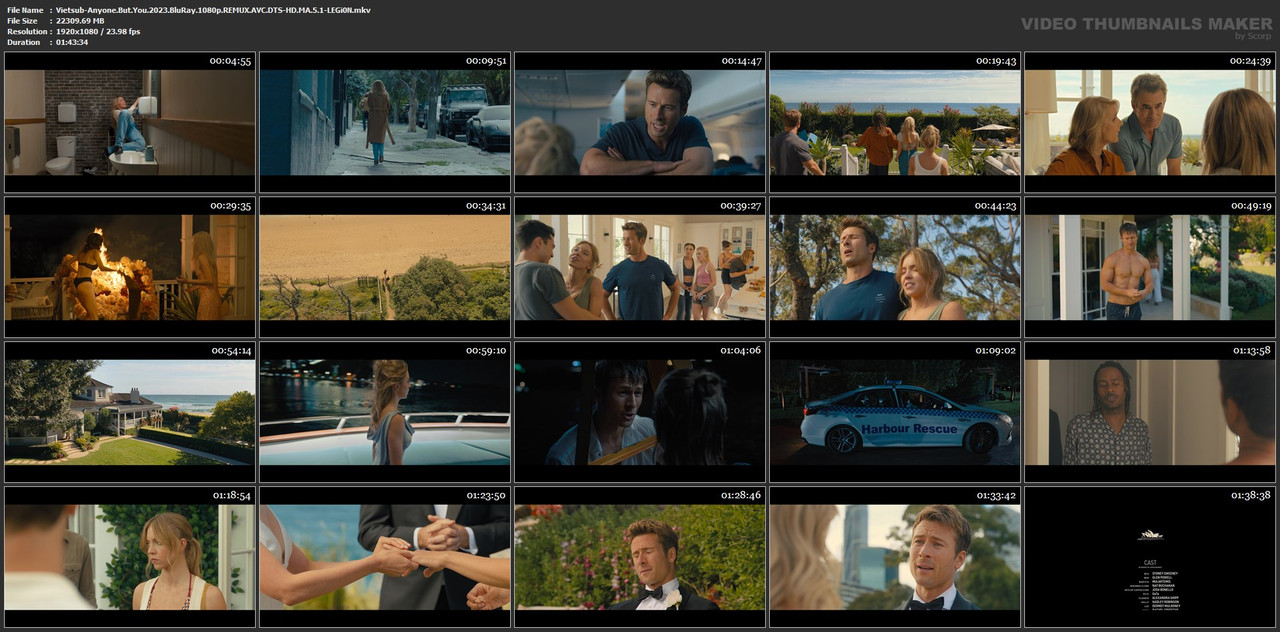Select the shirtless man thumbnail at 00:49:19
1280x632 pixels.
pyautogui.click(x=1150, y=267)
